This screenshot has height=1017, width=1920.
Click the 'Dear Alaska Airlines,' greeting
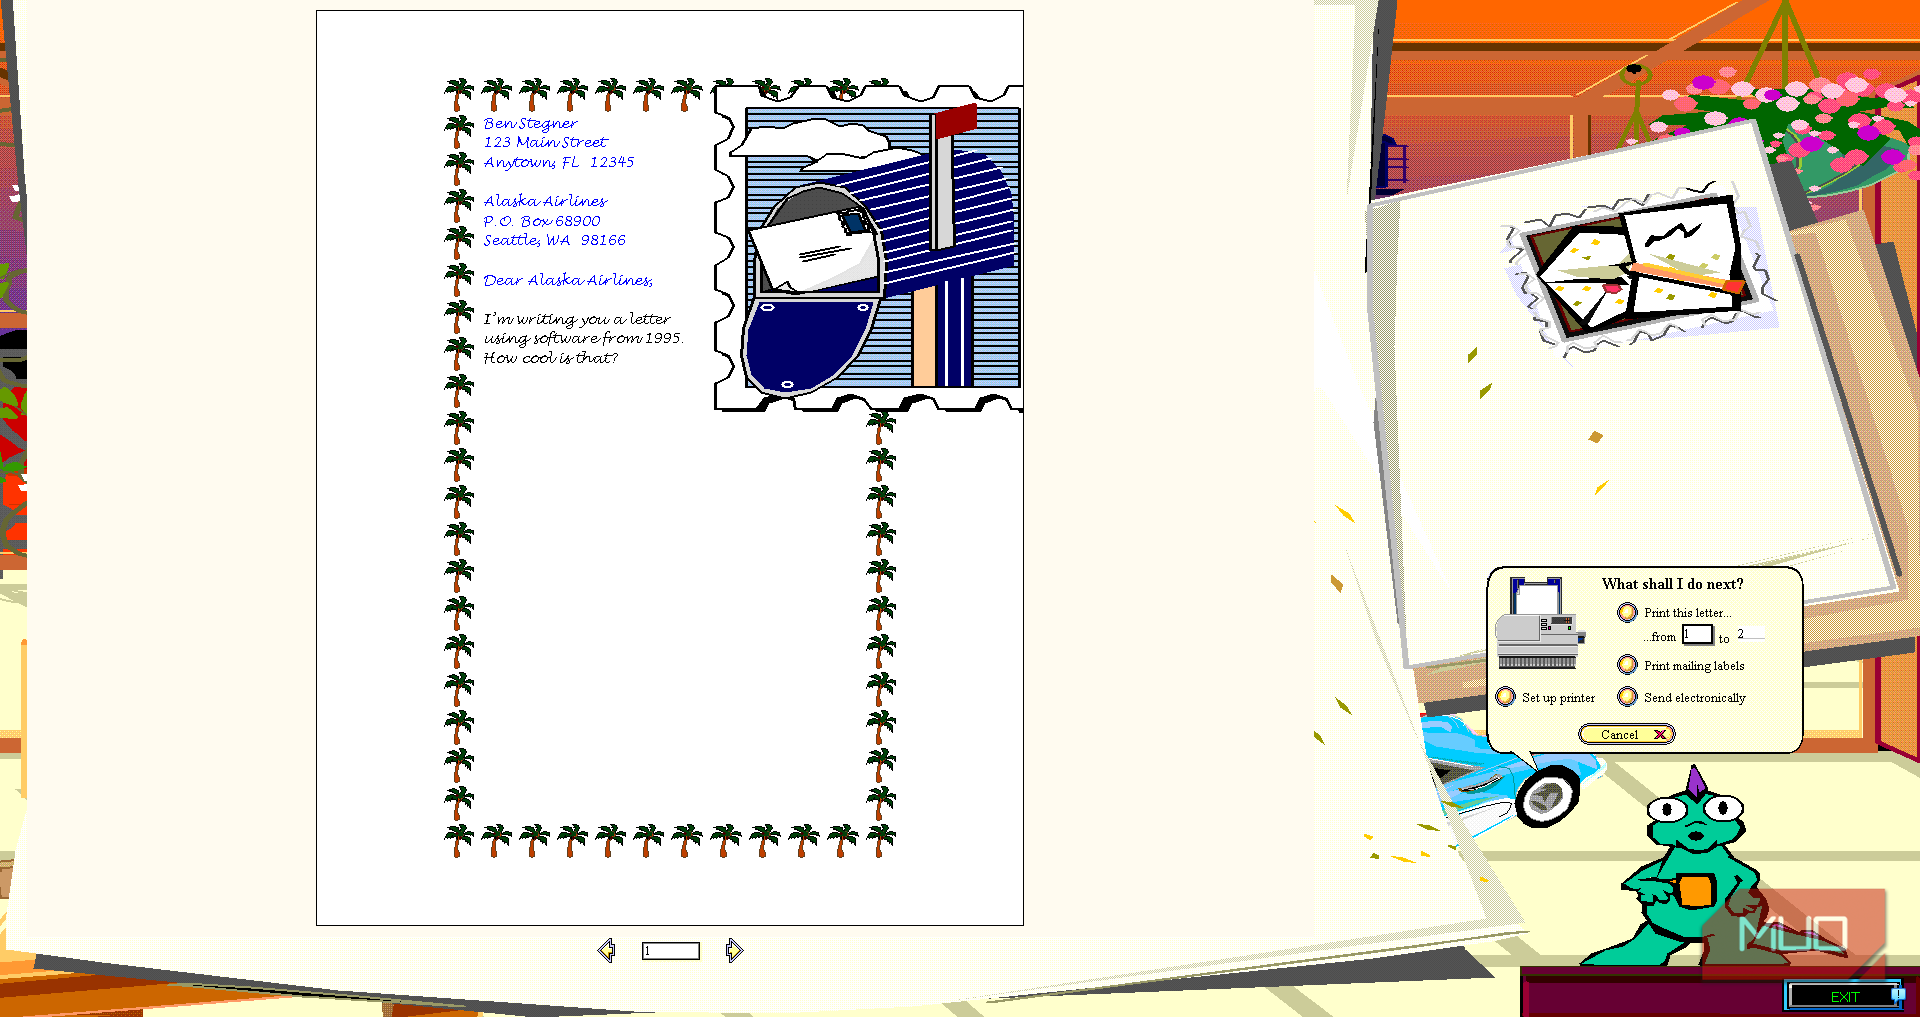[568, 280]
